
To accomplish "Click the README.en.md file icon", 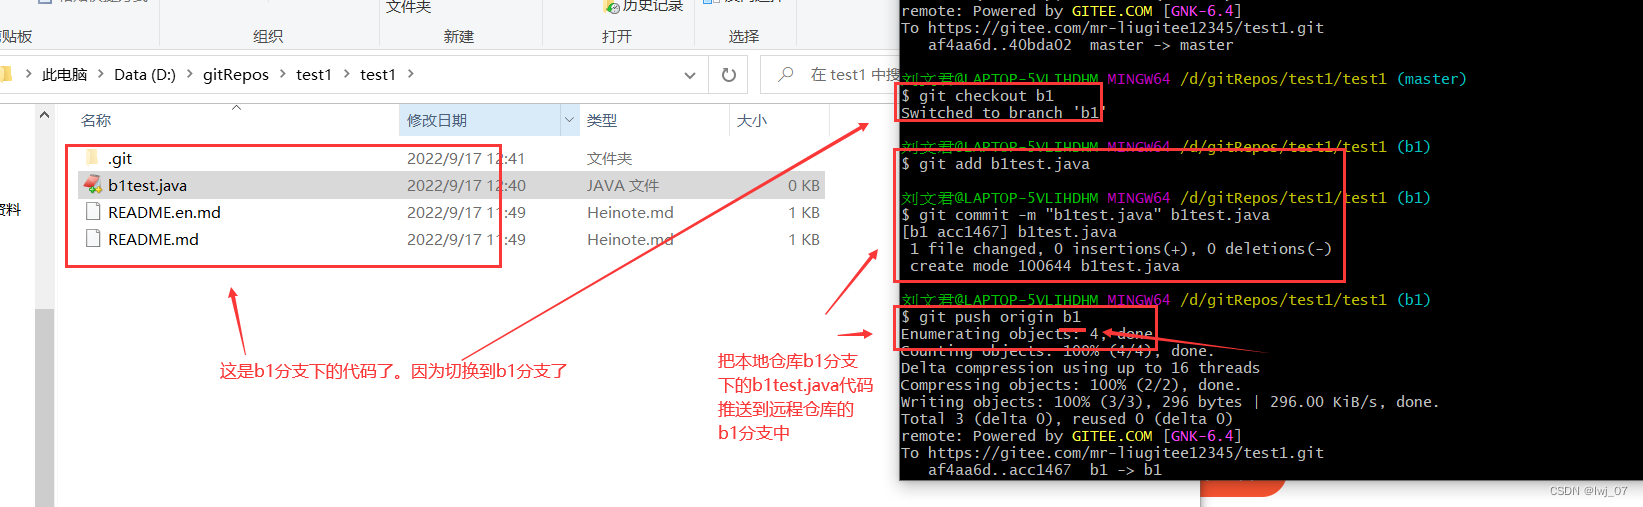I will [93, 212].
